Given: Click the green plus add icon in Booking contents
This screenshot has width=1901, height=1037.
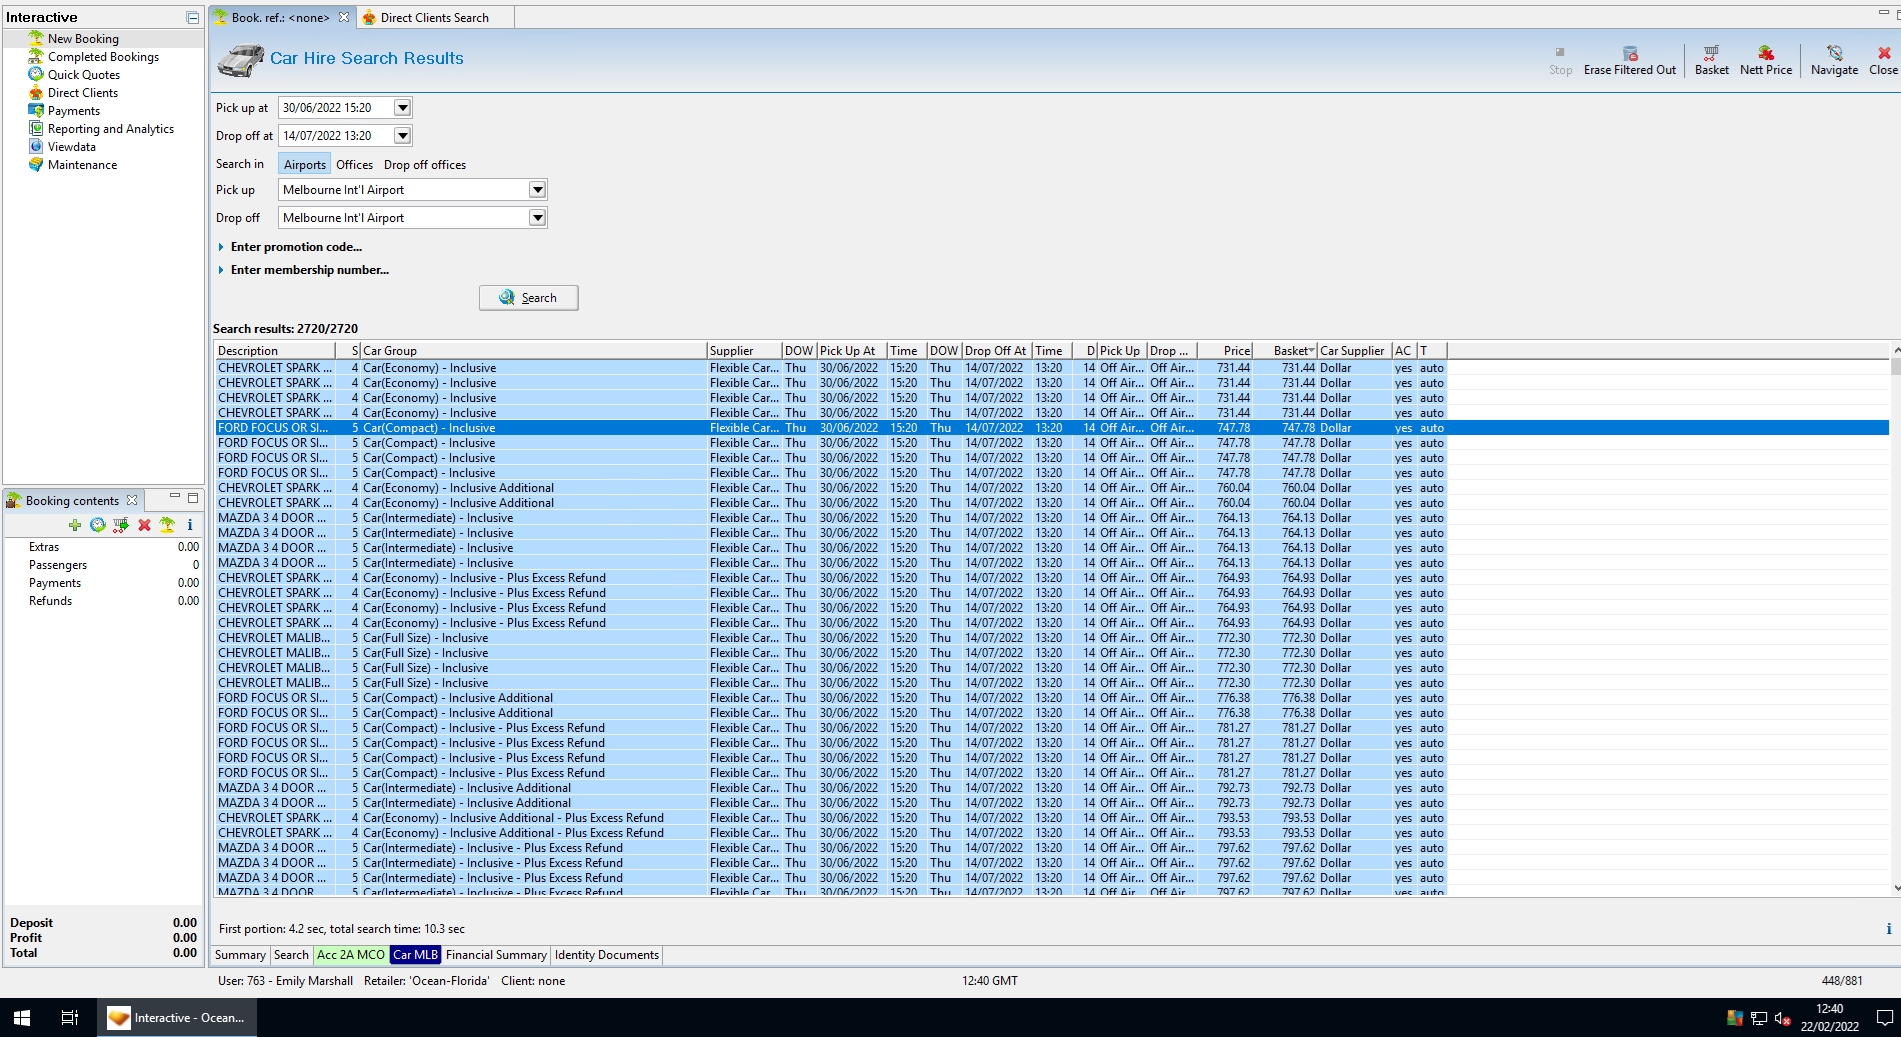Looking at the screenshot, I should coord(75,525).
